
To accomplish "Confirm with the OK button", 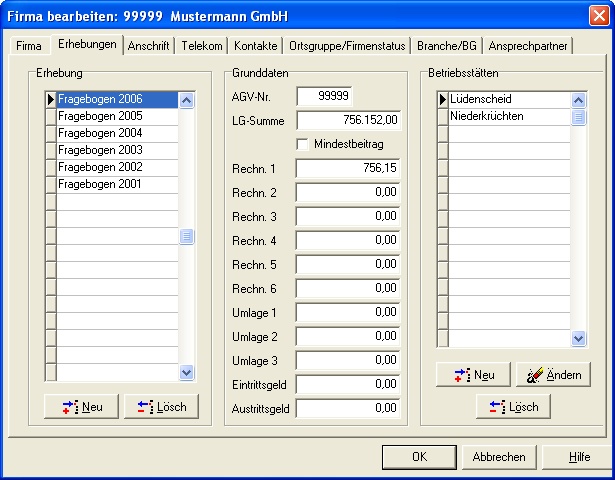I will 419,457.
